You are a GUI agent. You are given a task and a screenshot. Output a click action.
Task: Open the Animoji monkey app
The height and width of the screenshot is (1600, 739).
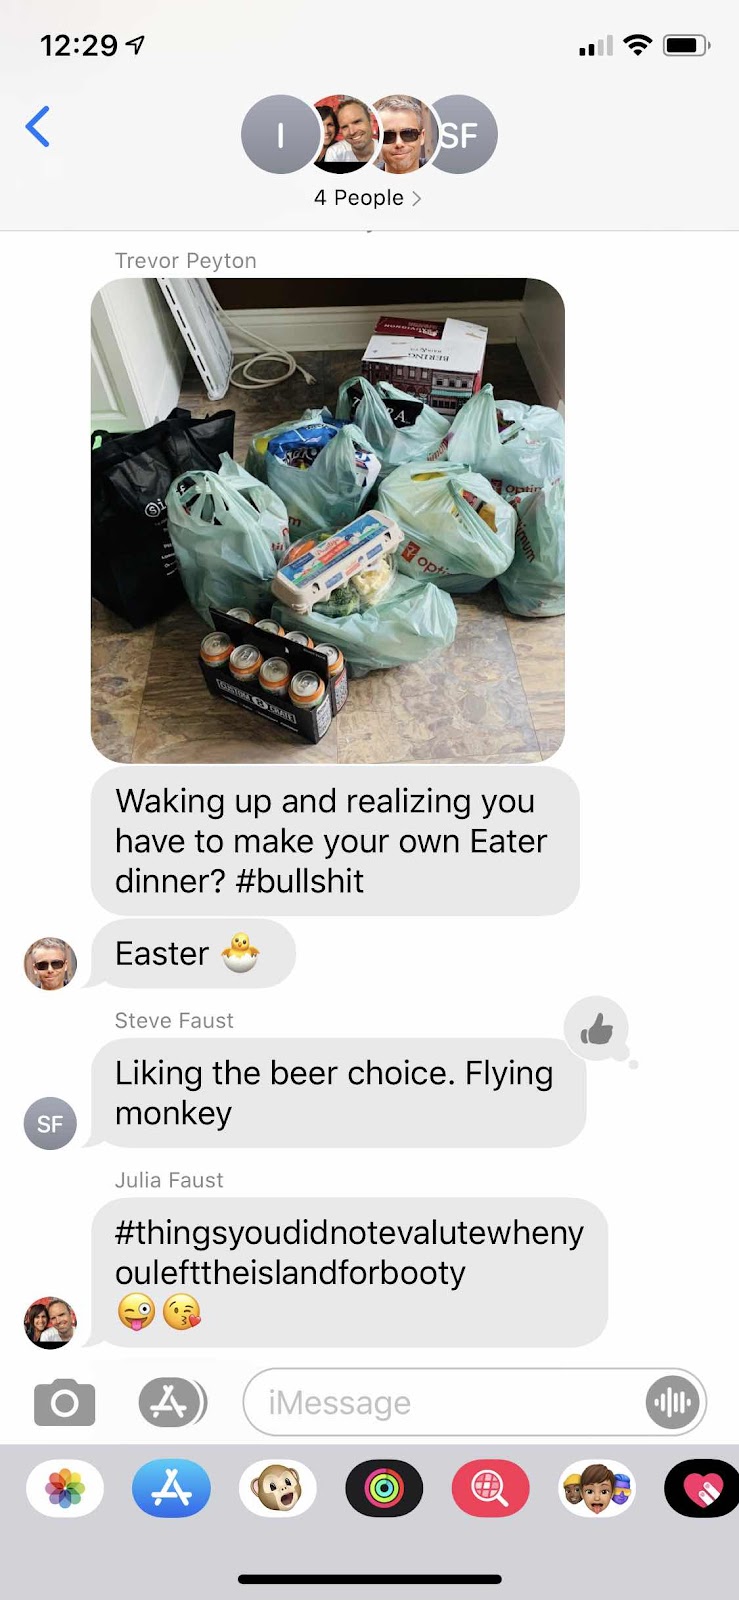click(278, 1489)
